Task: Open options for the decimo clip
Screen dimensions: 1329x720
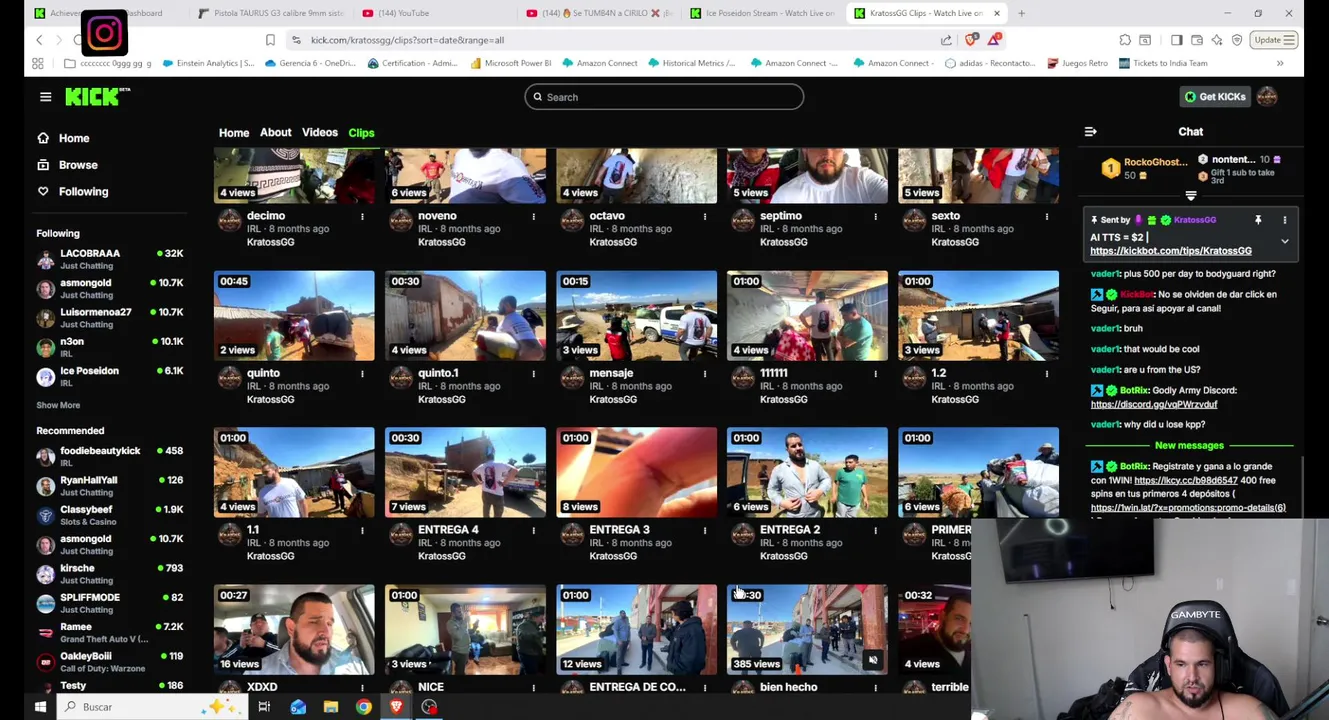Action: pyautogui.click(x=362, y=216)
